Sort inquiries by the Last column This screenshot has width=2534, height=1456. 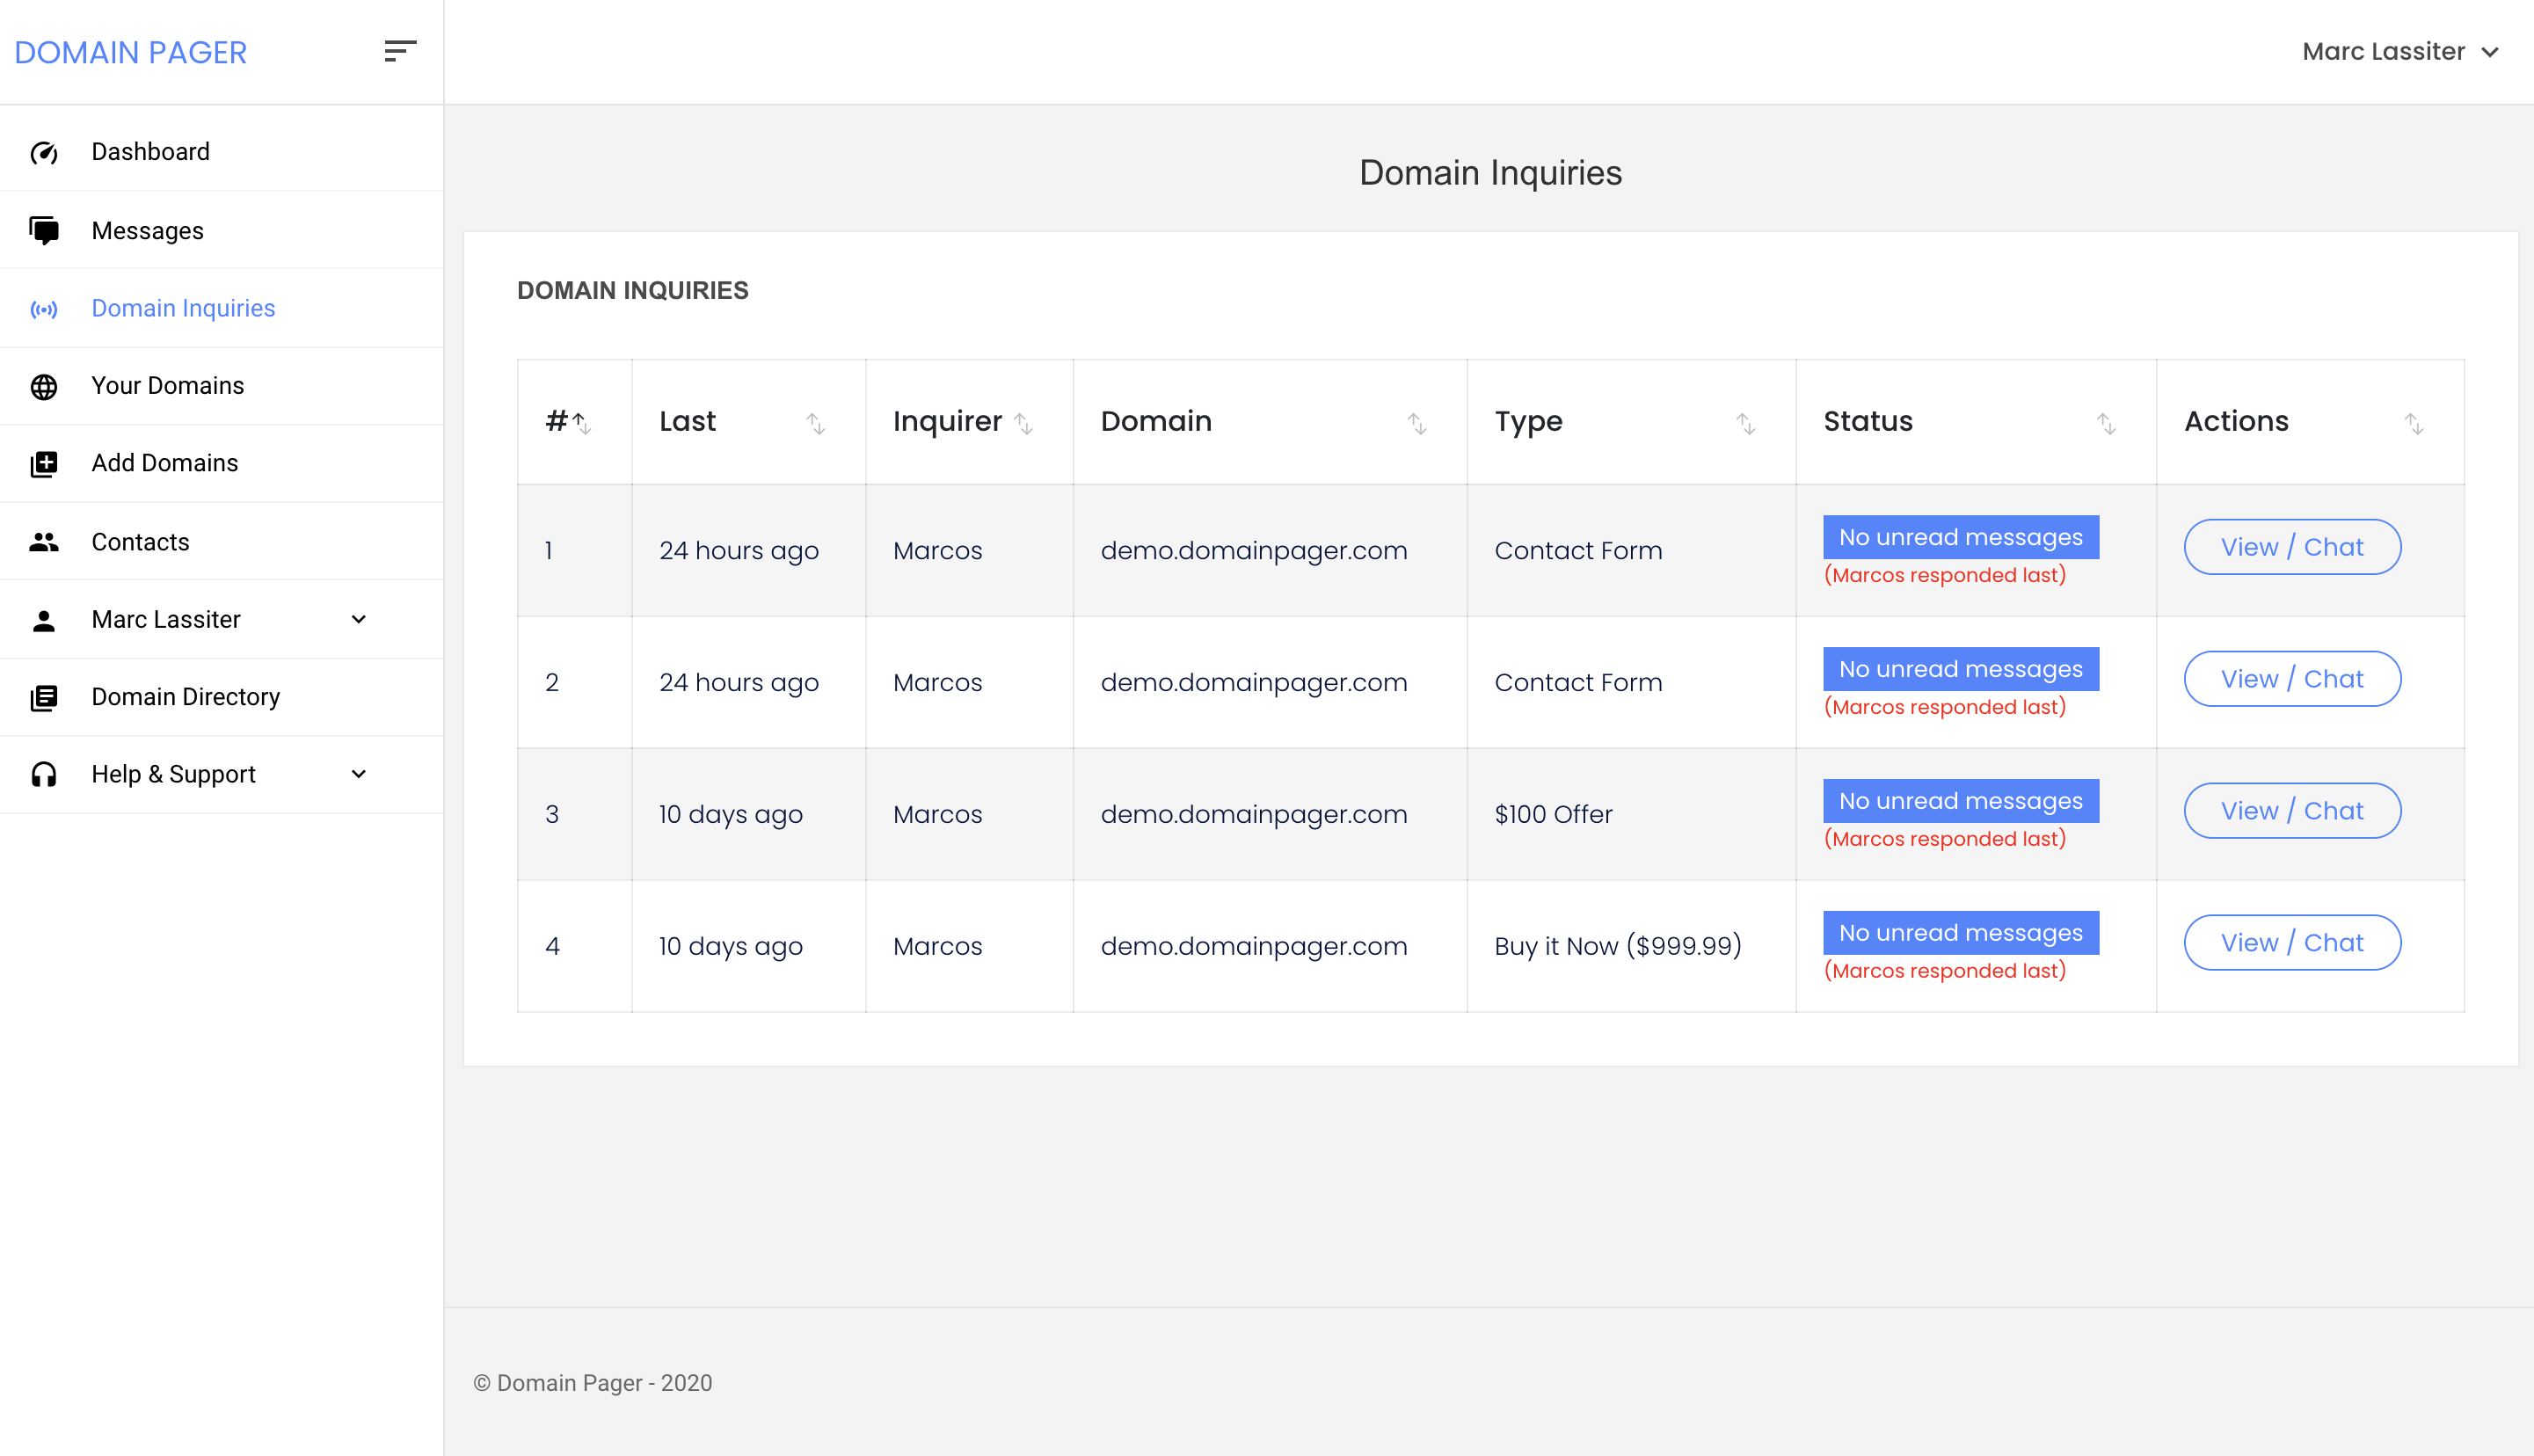point(816,424)
